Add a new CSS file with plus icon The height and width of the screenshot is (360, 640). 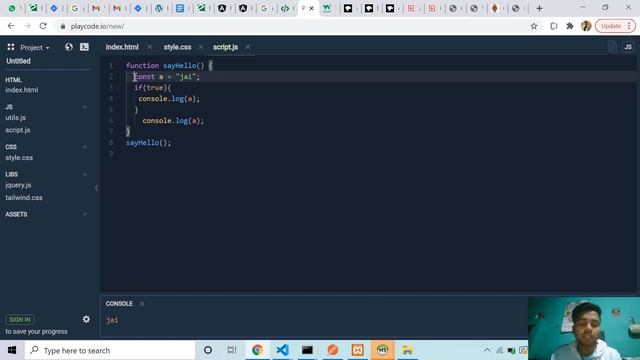(85, 147)
